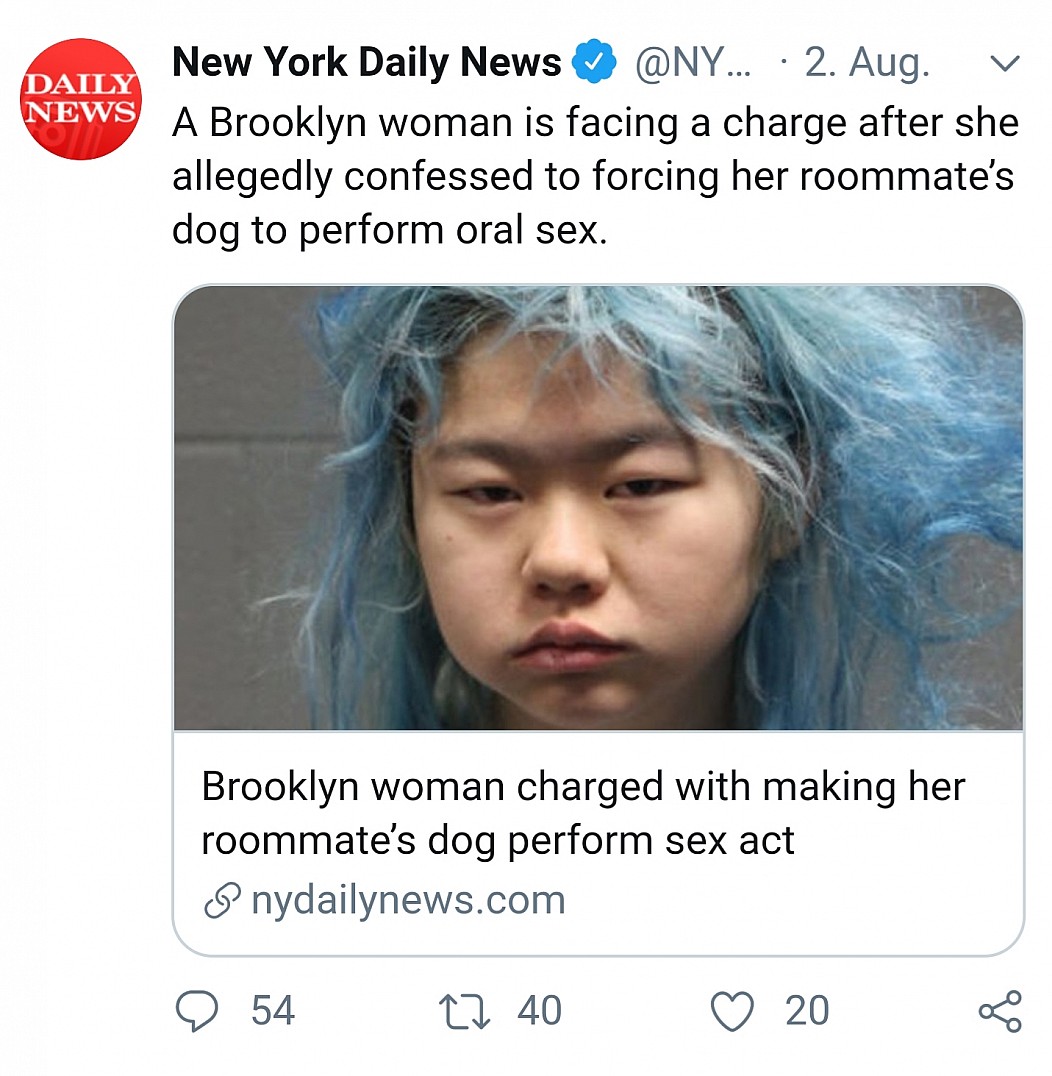
Task: Open tweet options chevron menu
Action: click(1005, 64)
